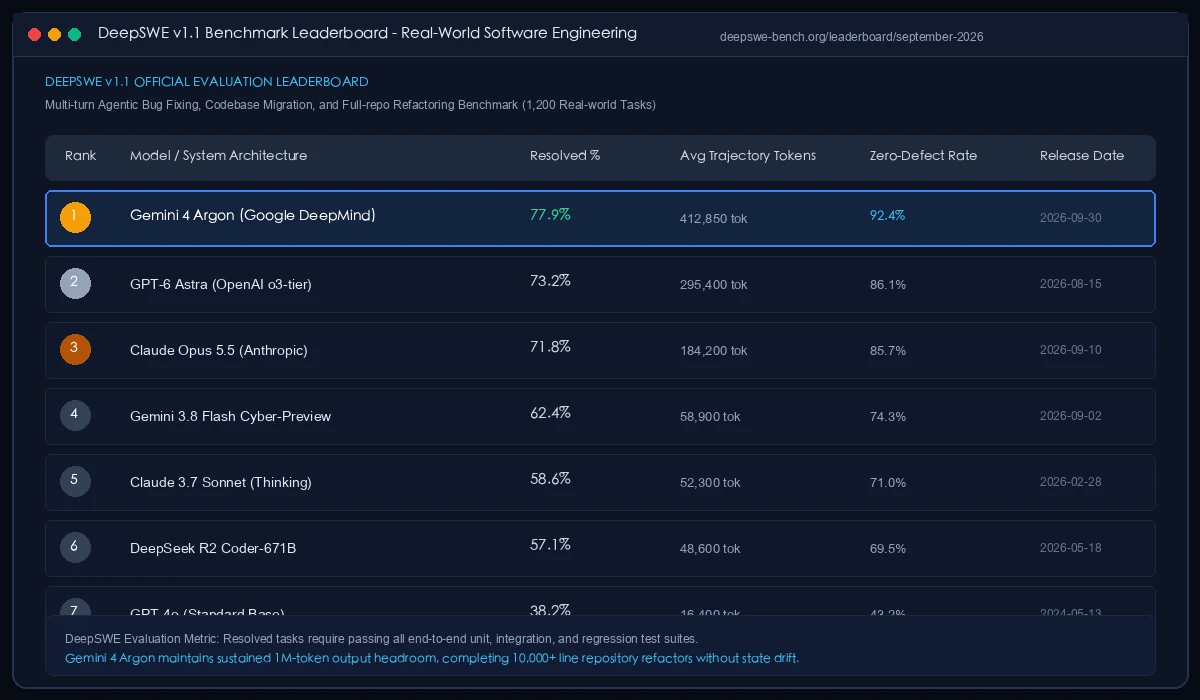Click the 2026-05-18 release date
Image resolution: width=1200 pixels, height=700 pixels.
click(x=1071, y=548)
